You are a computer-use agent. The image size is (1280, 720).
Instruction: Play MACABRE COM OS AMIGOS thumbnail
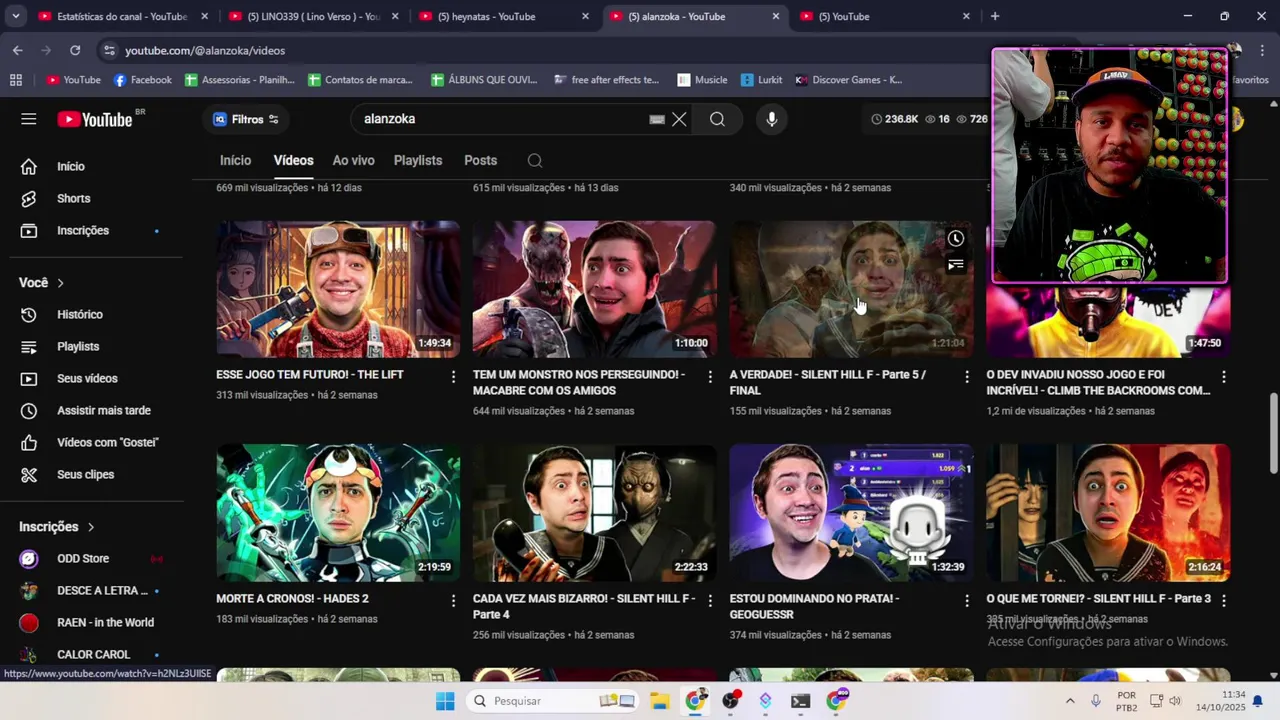click(594, 290)
